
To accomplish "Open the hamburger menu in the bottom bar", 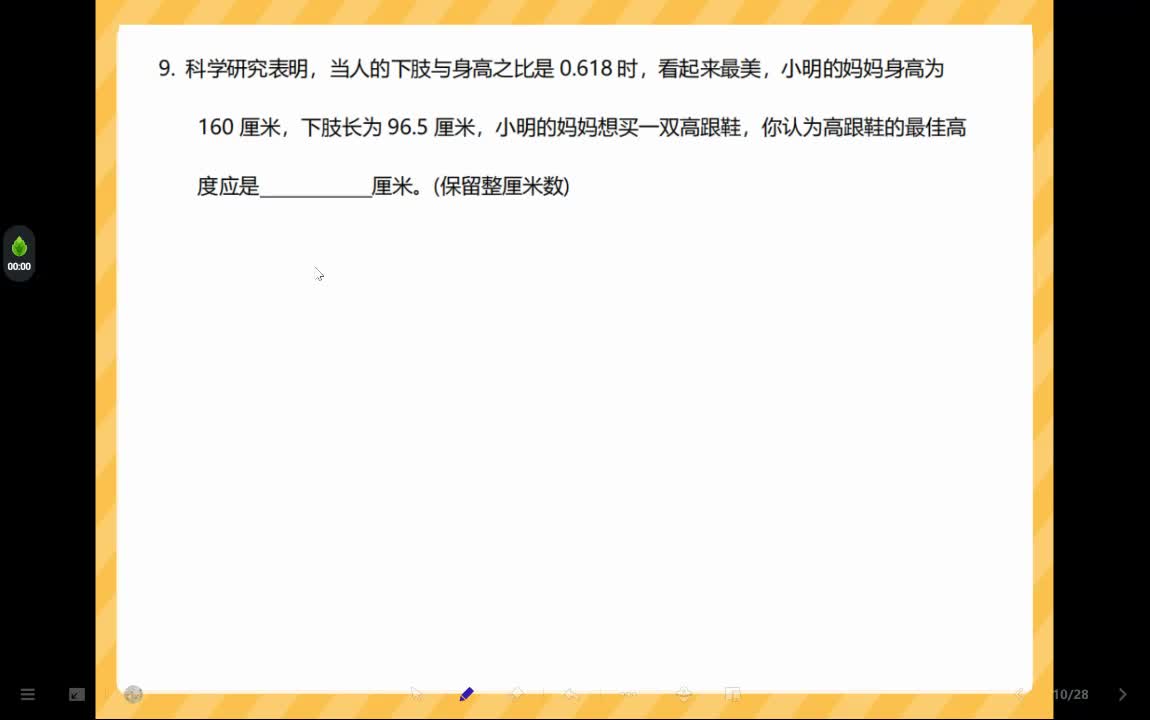I will 28,694.
